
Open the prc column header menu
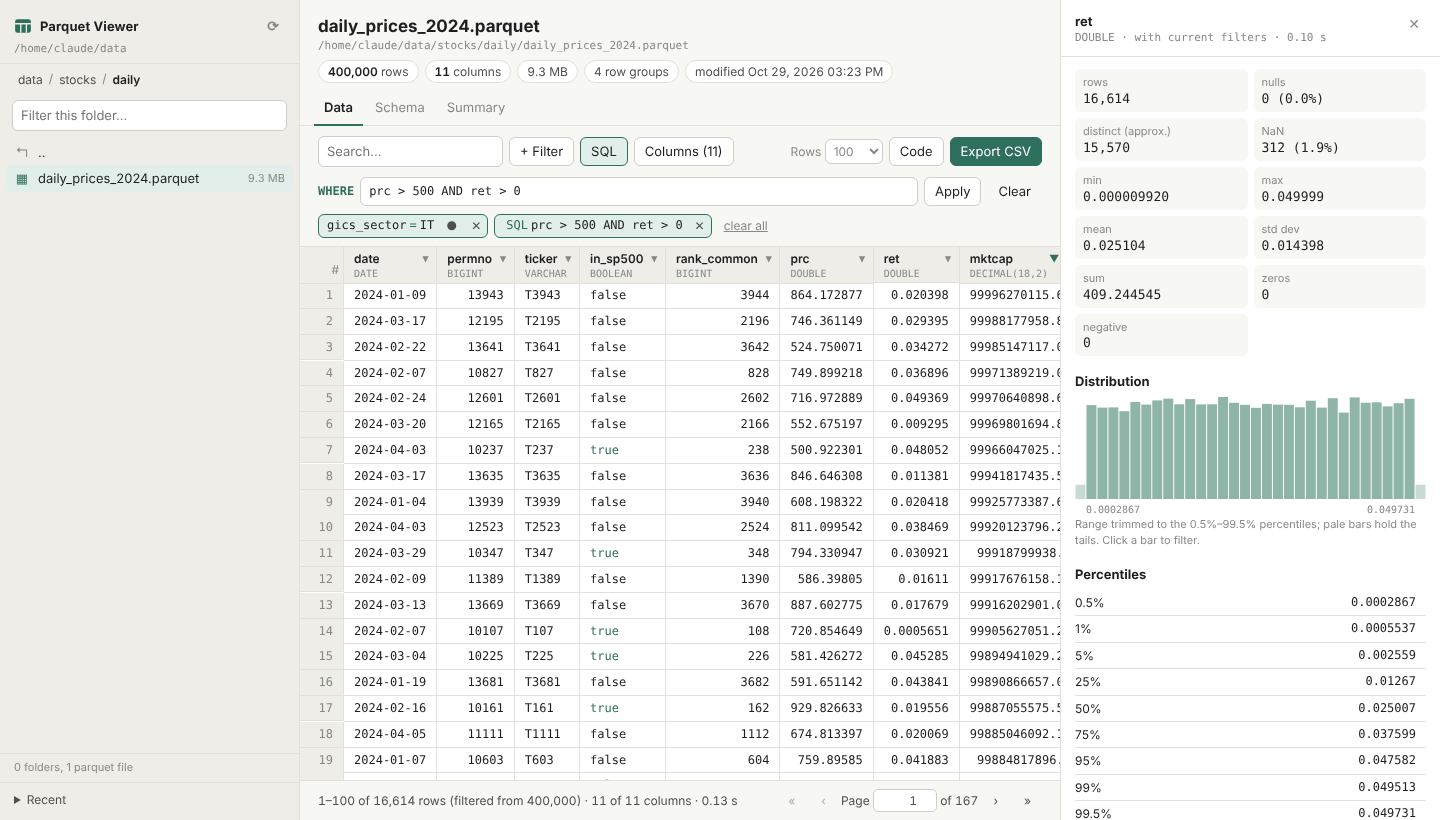pyautogui.click(x=862, y=259)
